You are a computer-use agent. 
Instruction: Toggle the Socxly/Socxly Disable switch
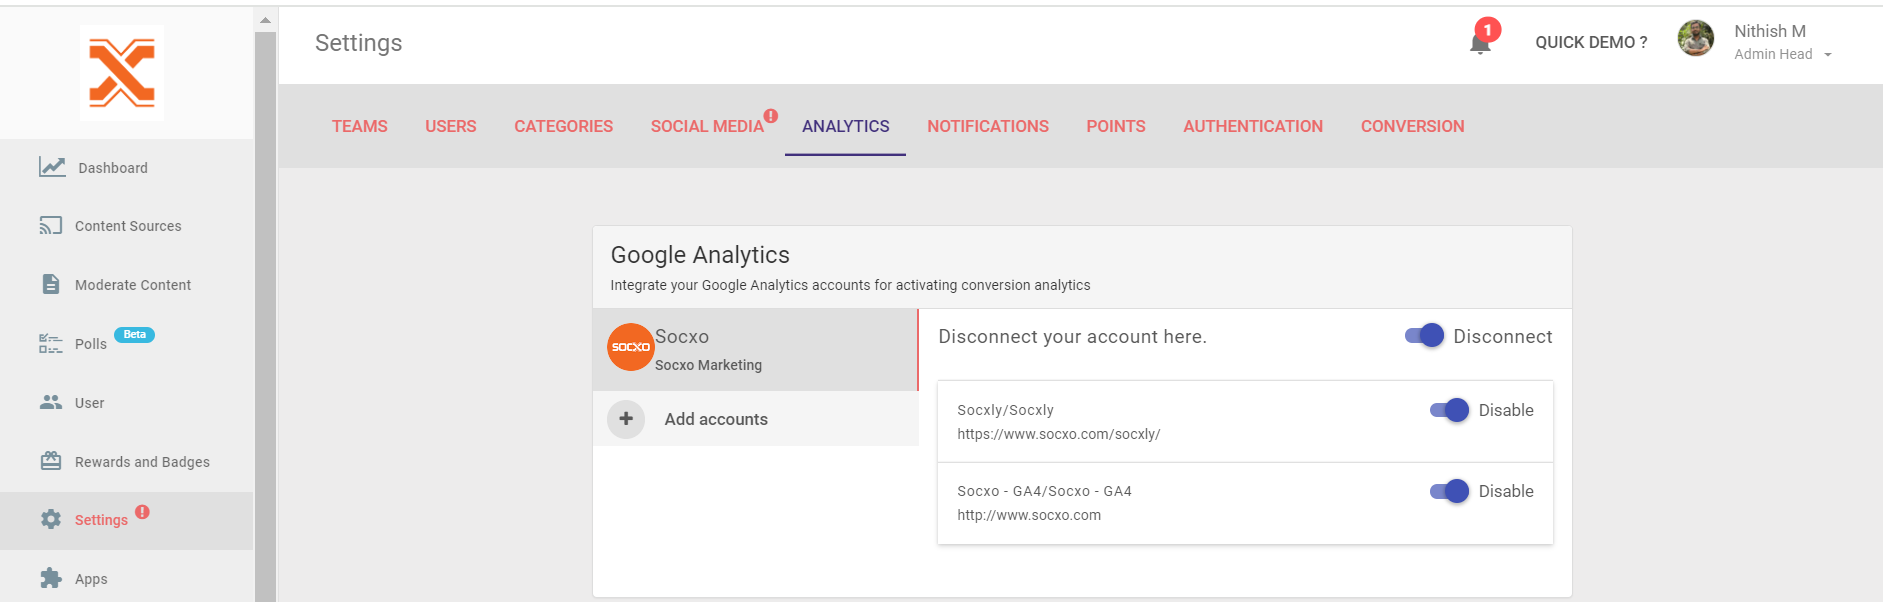[x=1449, y=410]
